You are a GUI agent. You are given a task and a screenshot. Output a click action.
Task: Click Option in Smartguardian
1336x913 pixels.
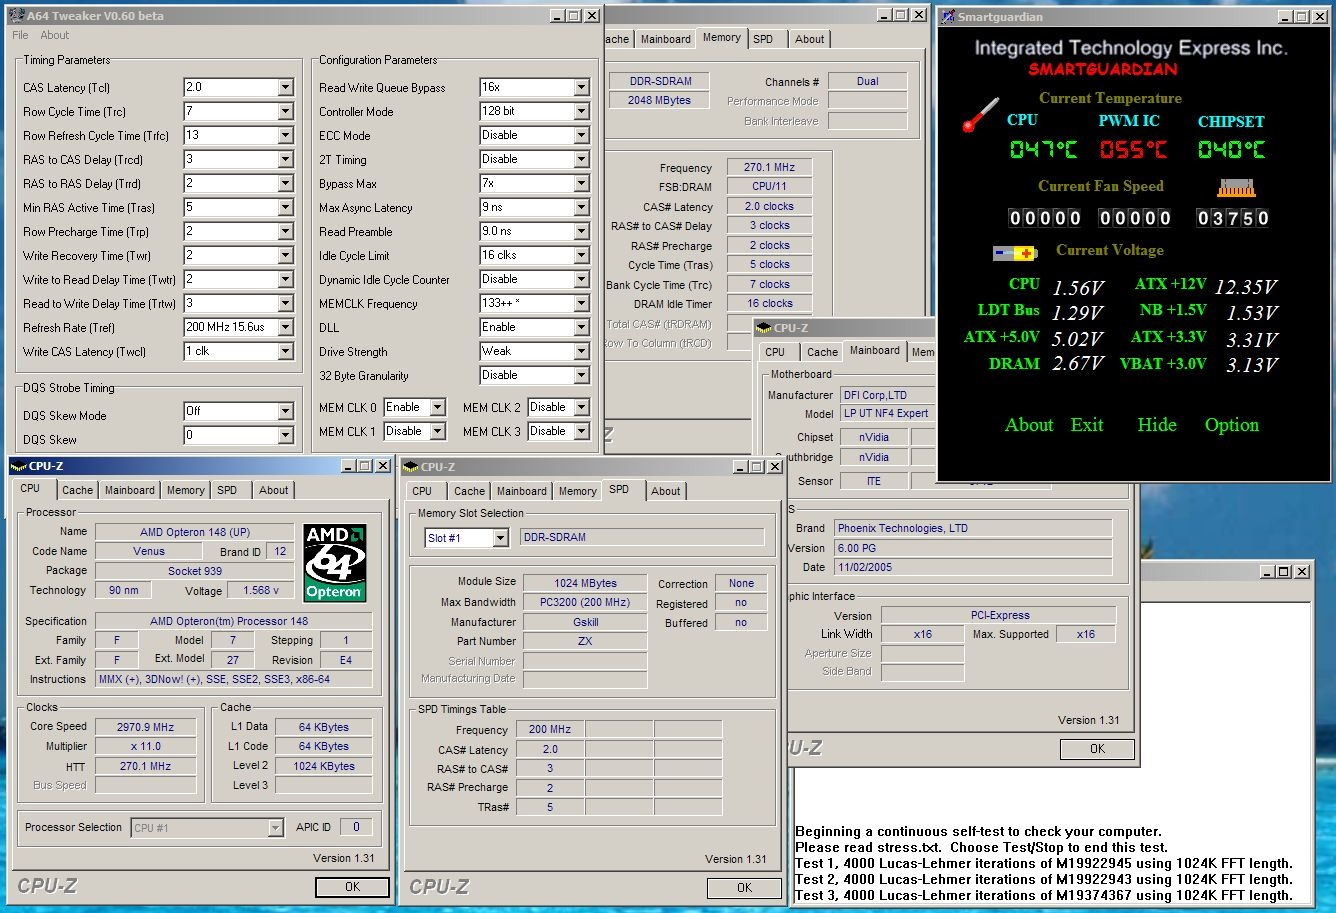[x=1232, y=425]
